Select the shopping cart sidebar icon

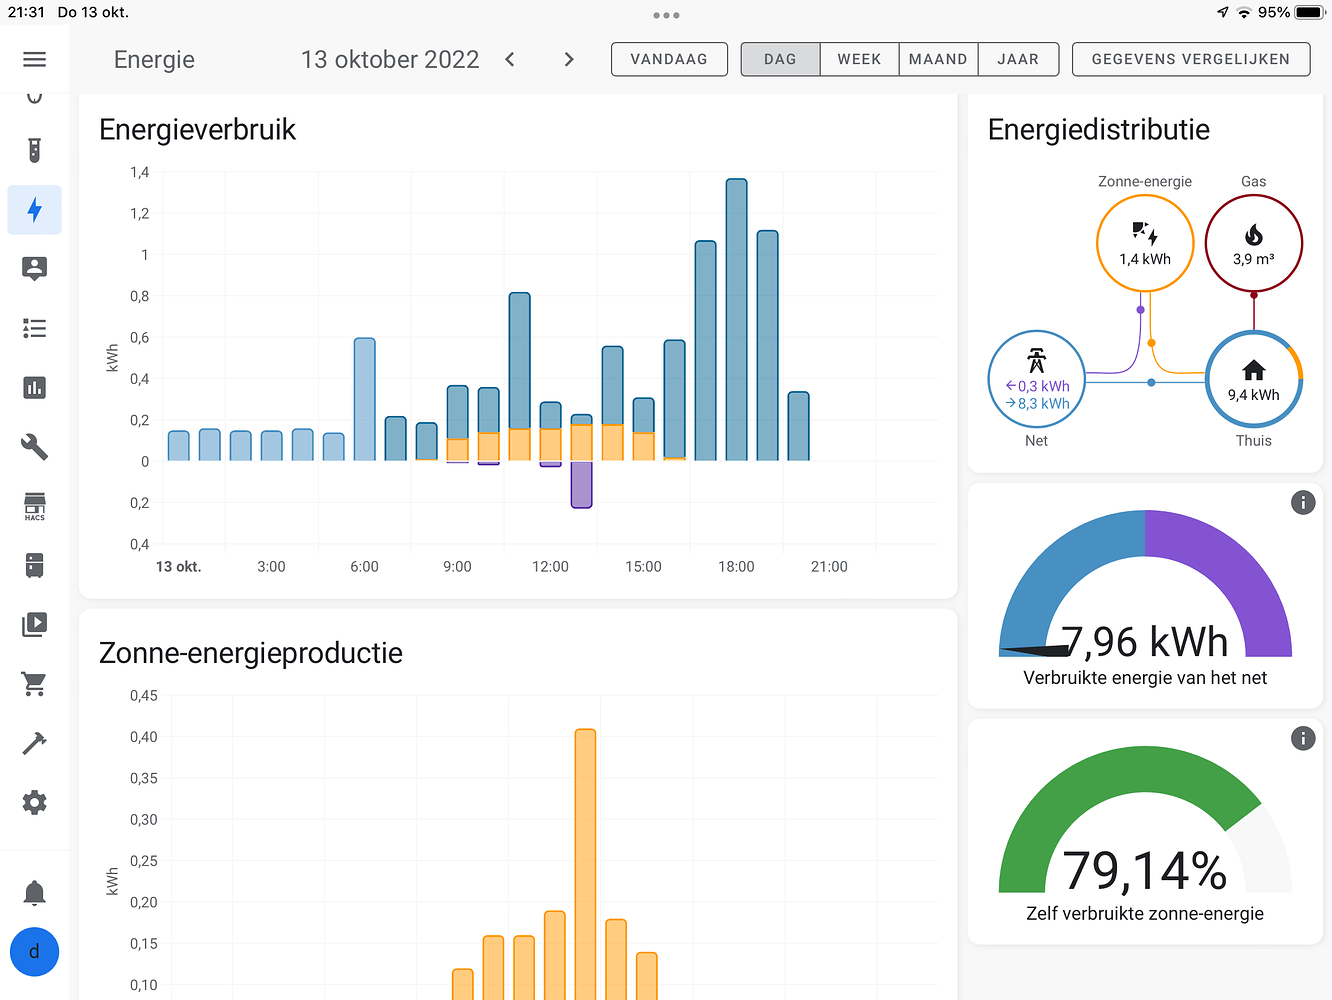click(x=34, y=684)
